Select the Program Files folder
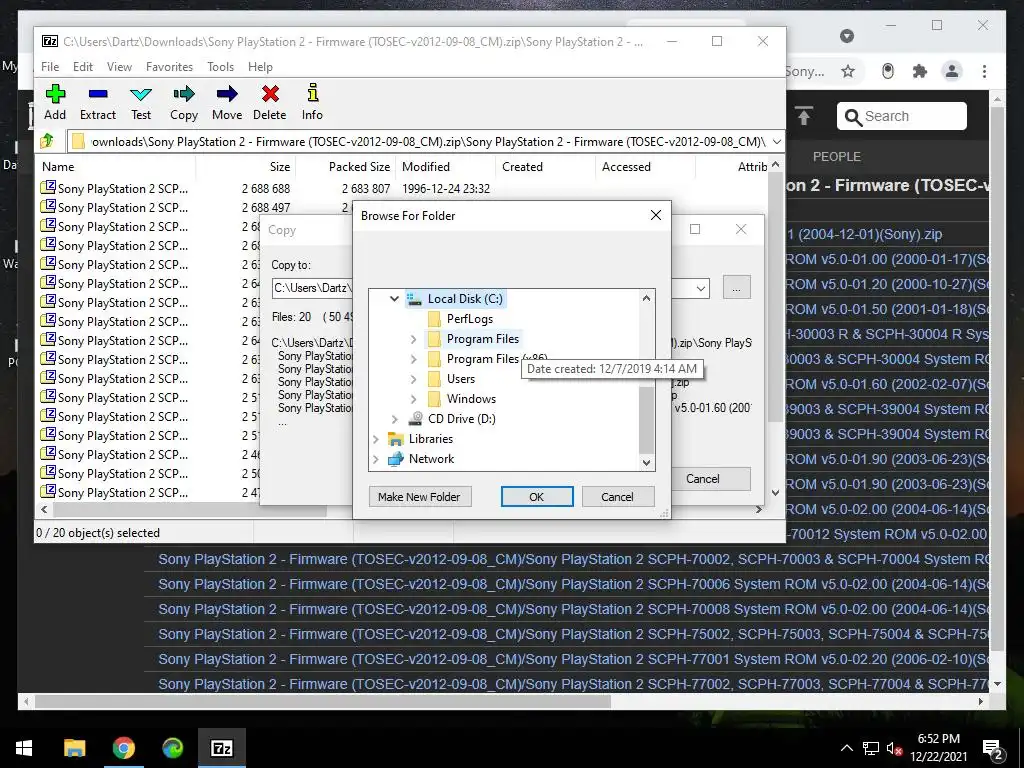The width and height of the screenshot is (1024, 768). (483, 339)
